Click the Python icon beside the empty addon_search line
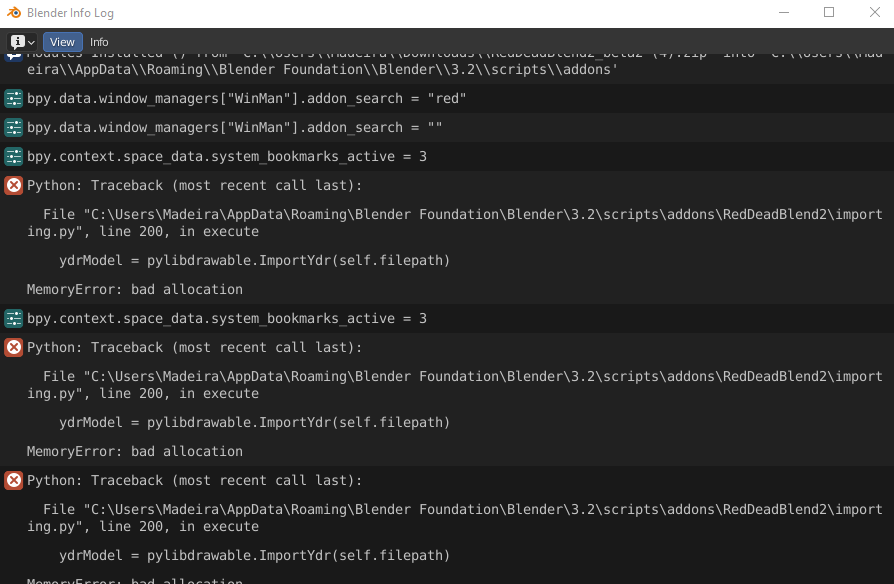 pos(14,127)
